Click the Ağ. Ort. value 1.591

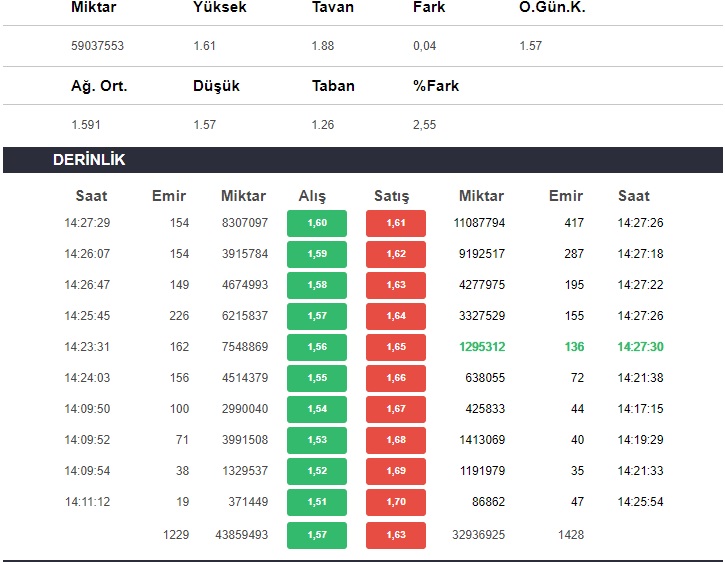tap(86, 125)
